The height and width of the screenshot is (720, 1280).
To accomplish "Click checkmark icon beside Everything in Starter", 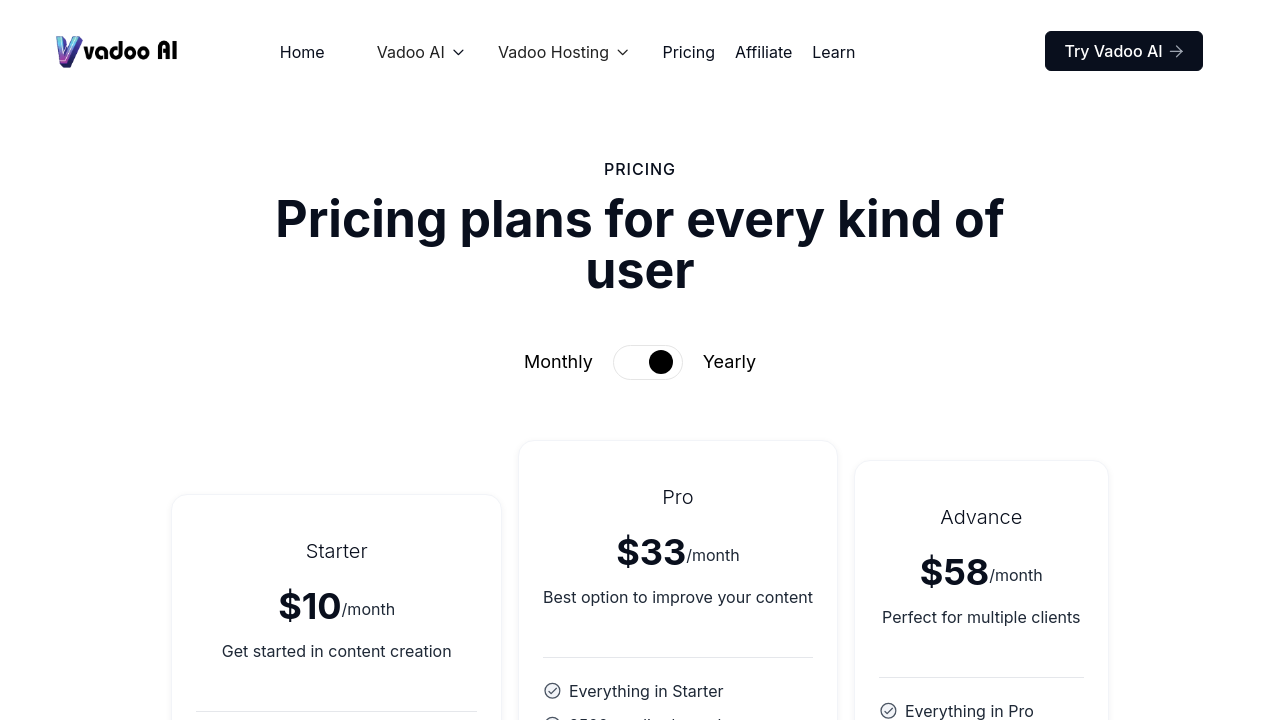I will point(552,691).
